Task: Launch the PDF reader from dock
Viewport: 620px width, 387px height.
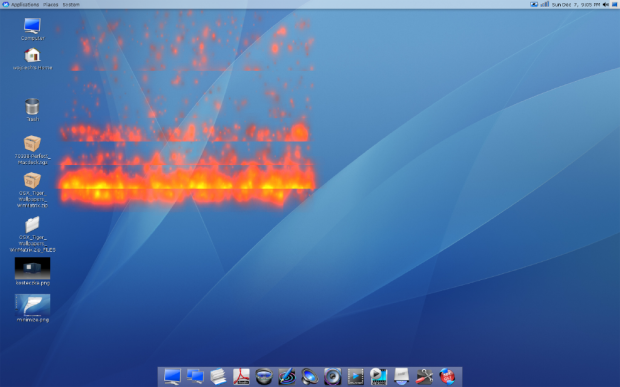Action: point(241,376)
